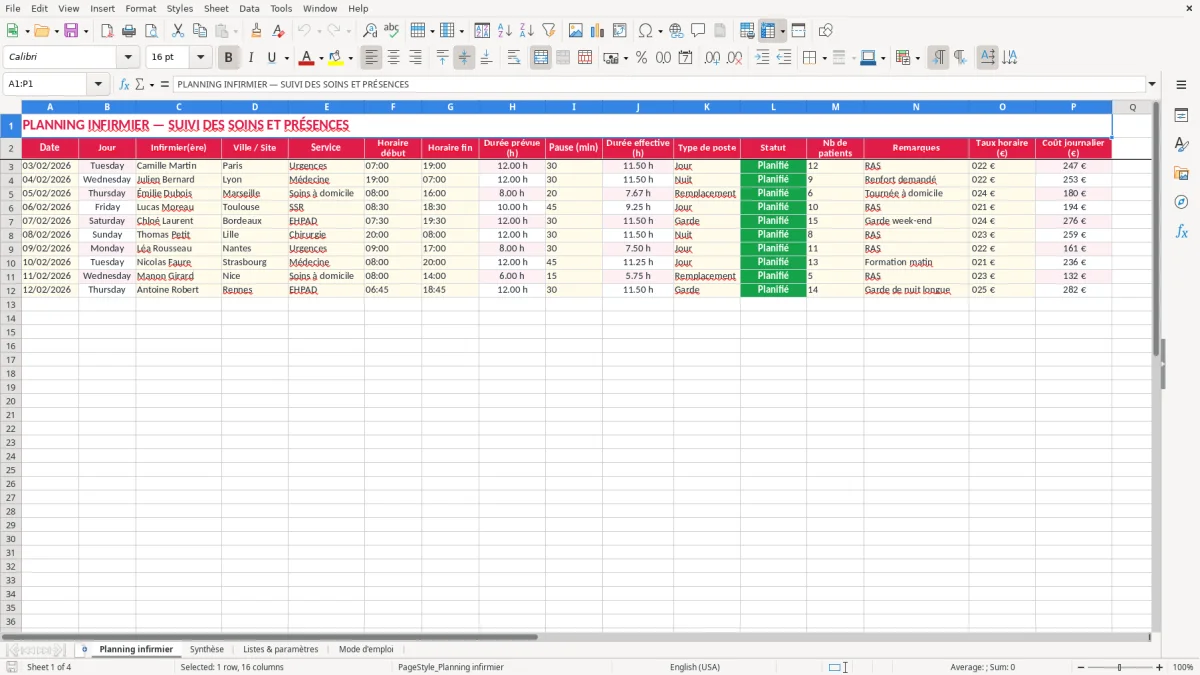Click the AutoFilter funnel icon

click(x=548, y=31)
